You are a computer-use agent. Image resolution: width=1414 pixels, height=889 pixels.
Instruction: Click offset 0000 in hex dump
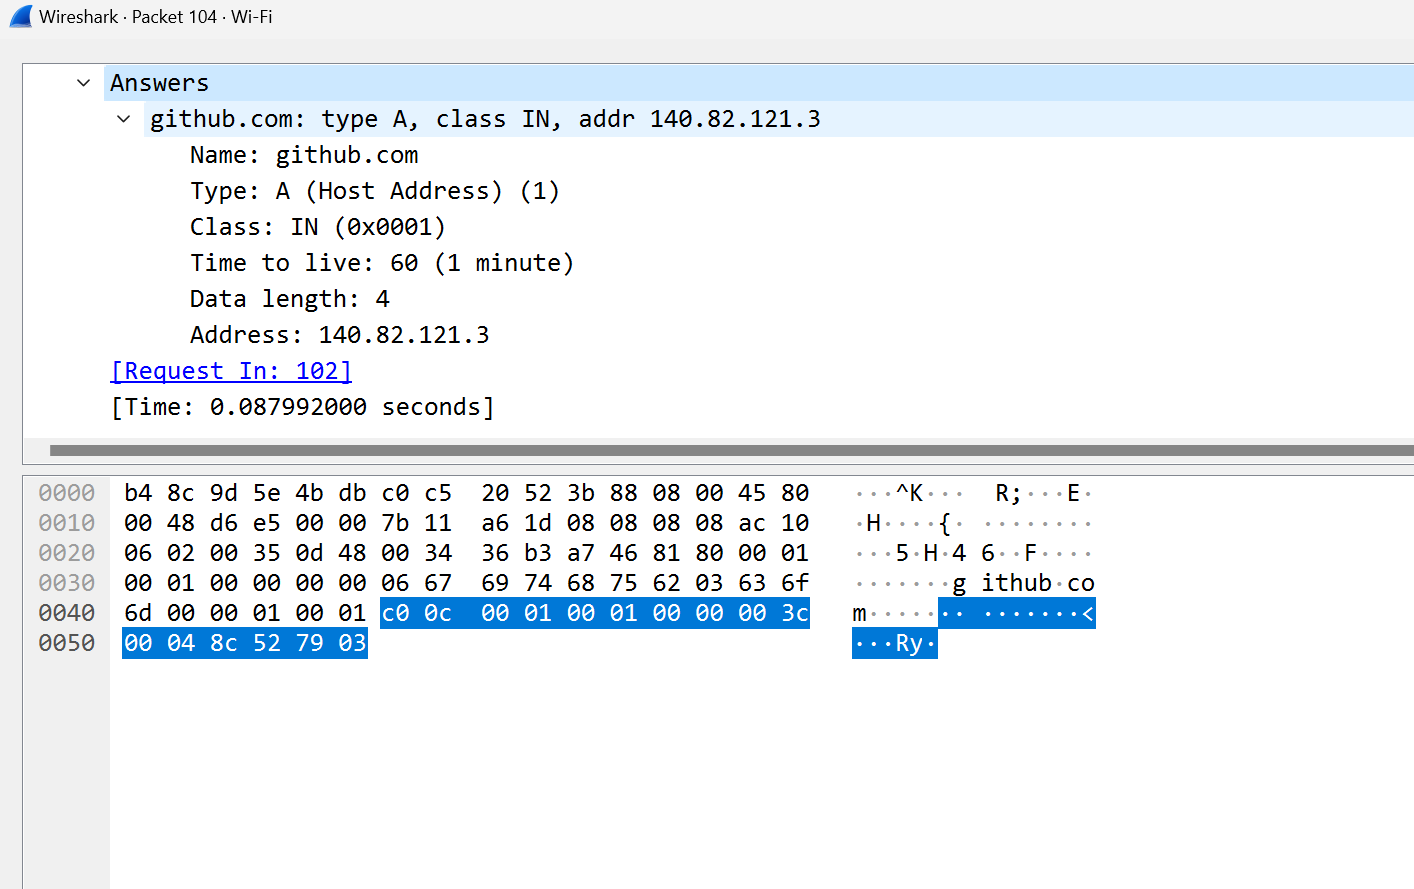(67, 493)
